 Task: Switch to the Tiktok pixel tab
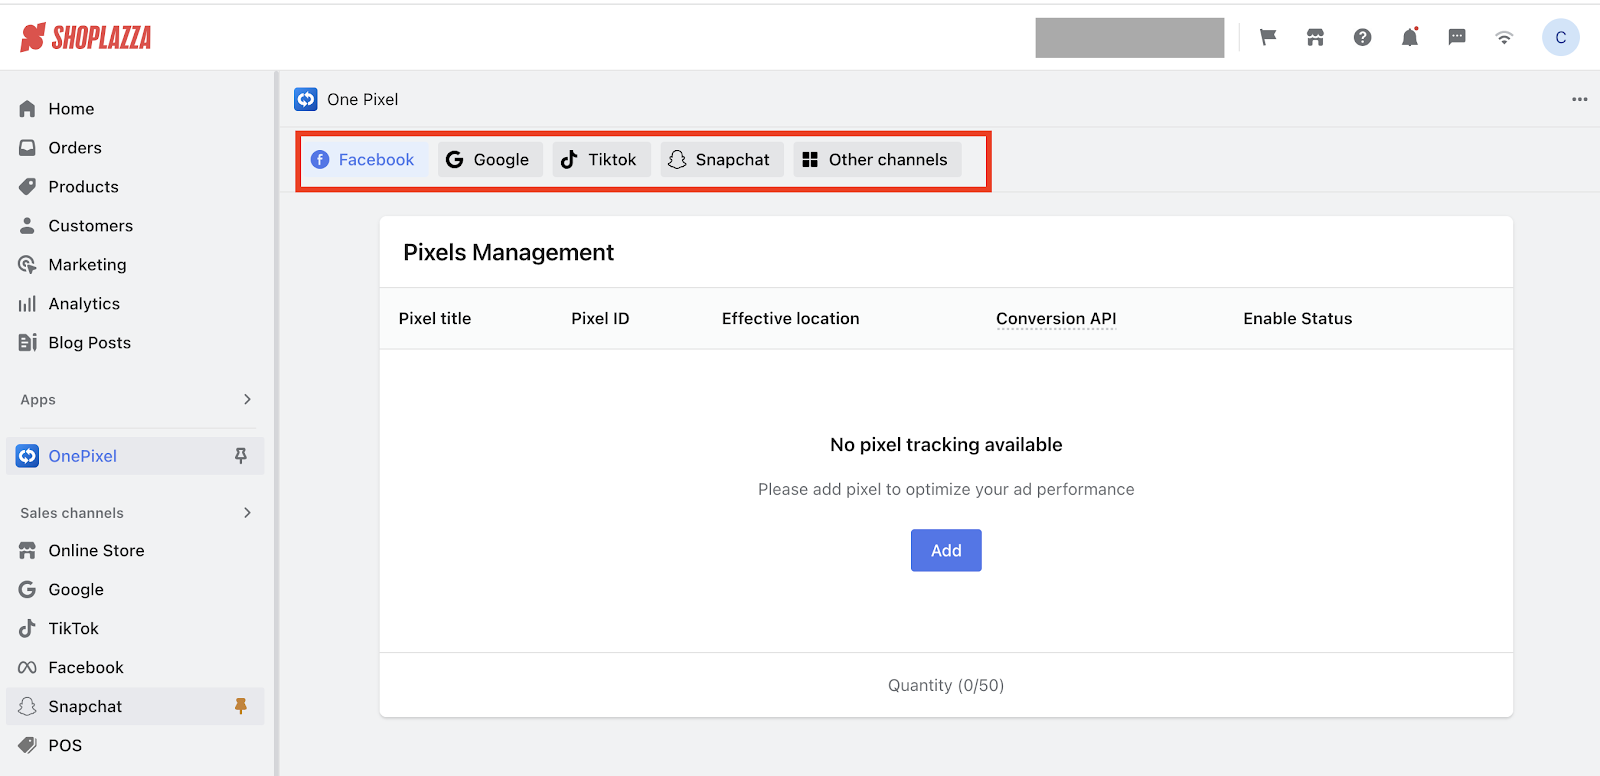(x=601, y=160)
